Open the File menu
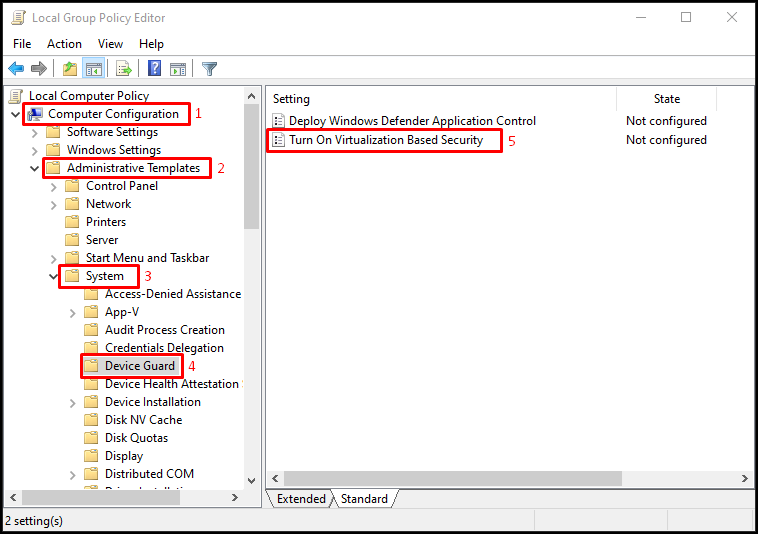Screen dimensions: 758x534 tap(22, 44)
